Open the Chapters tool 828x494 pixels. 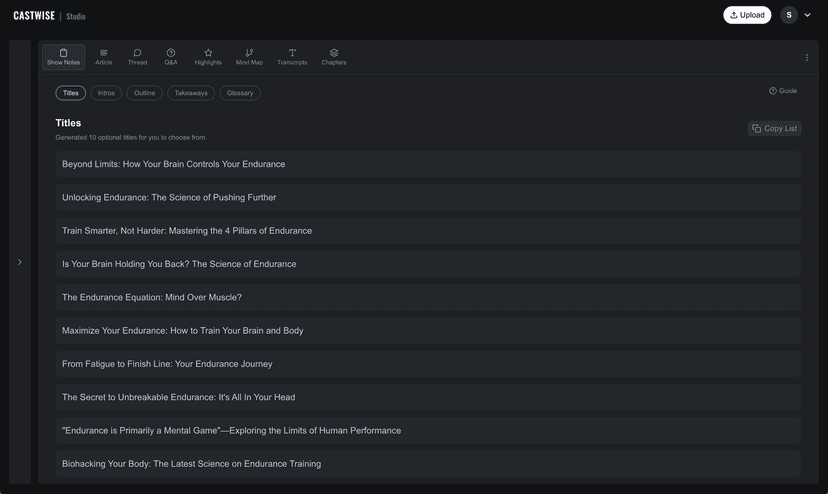click(x=334, y=57)
